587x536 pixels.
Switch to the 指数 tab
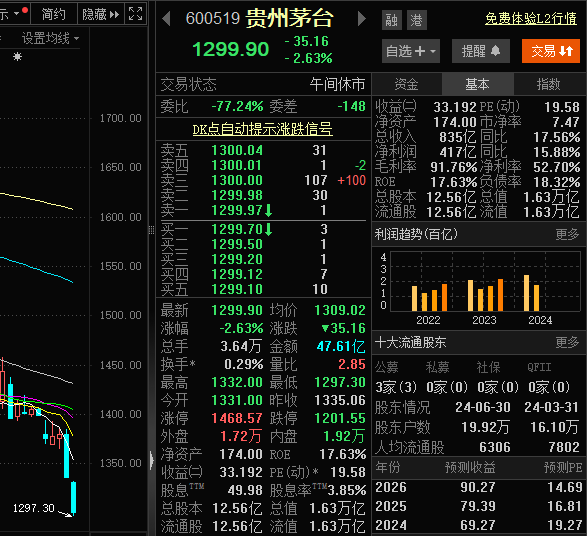click(x=548, y=84)
